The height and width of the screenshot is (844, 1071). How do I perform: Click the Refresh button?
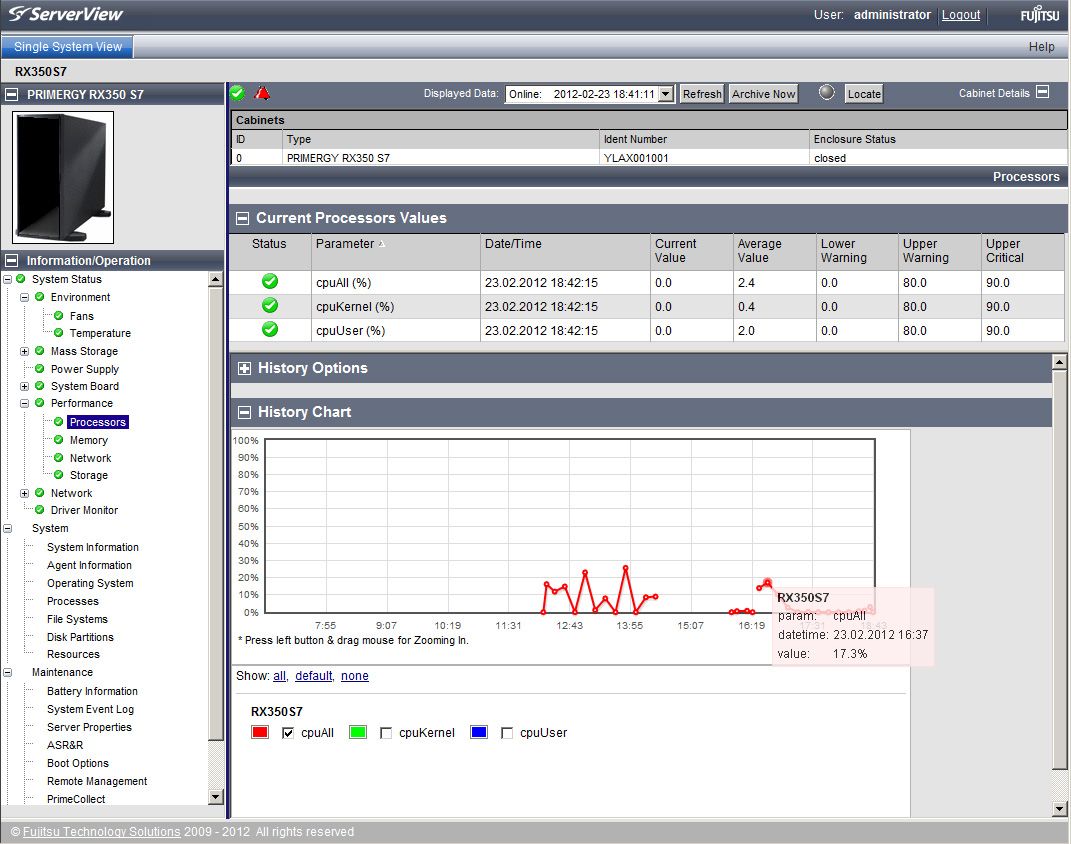(701, 94)
